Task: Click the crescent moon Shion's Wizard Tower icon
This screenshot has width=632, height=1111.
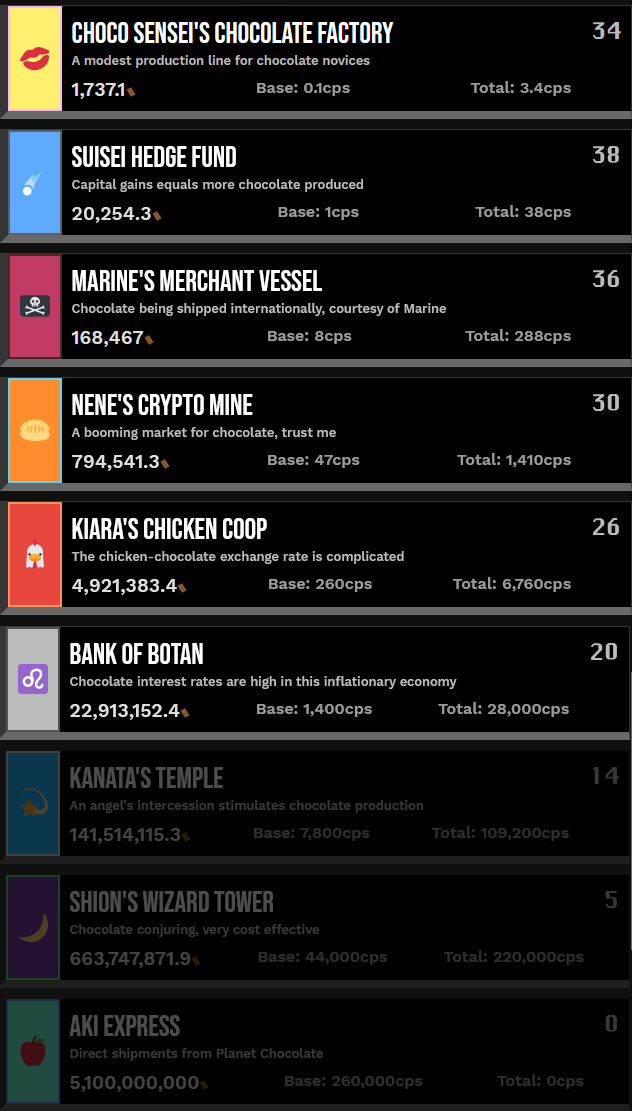Action: [x=33, y=927]
